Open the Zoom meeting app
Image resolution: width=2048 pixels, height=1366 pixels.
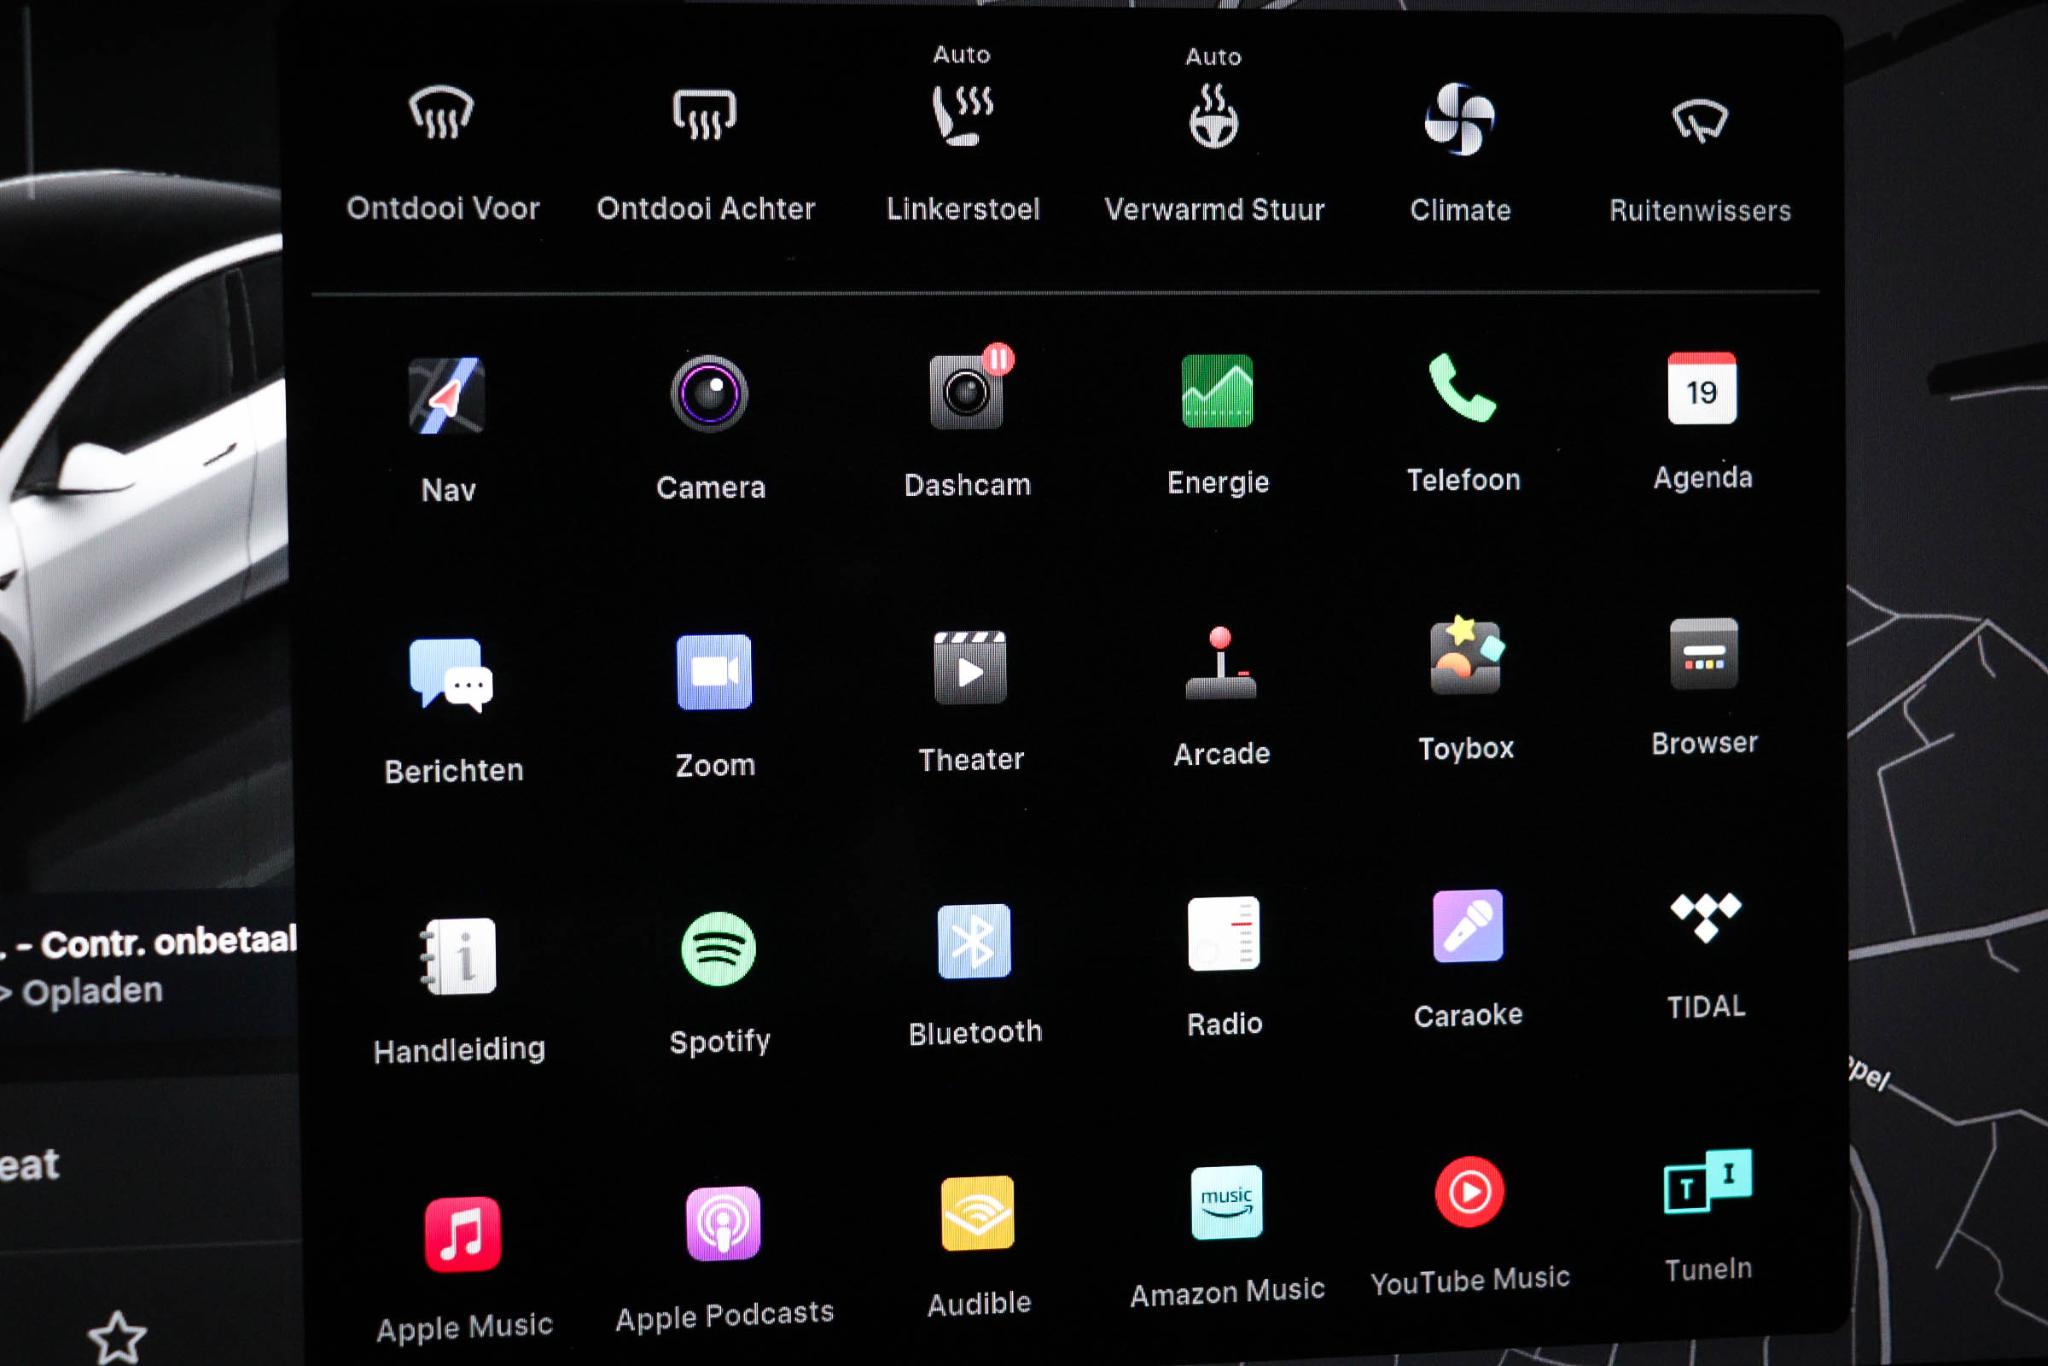click(x=714, y=672)
